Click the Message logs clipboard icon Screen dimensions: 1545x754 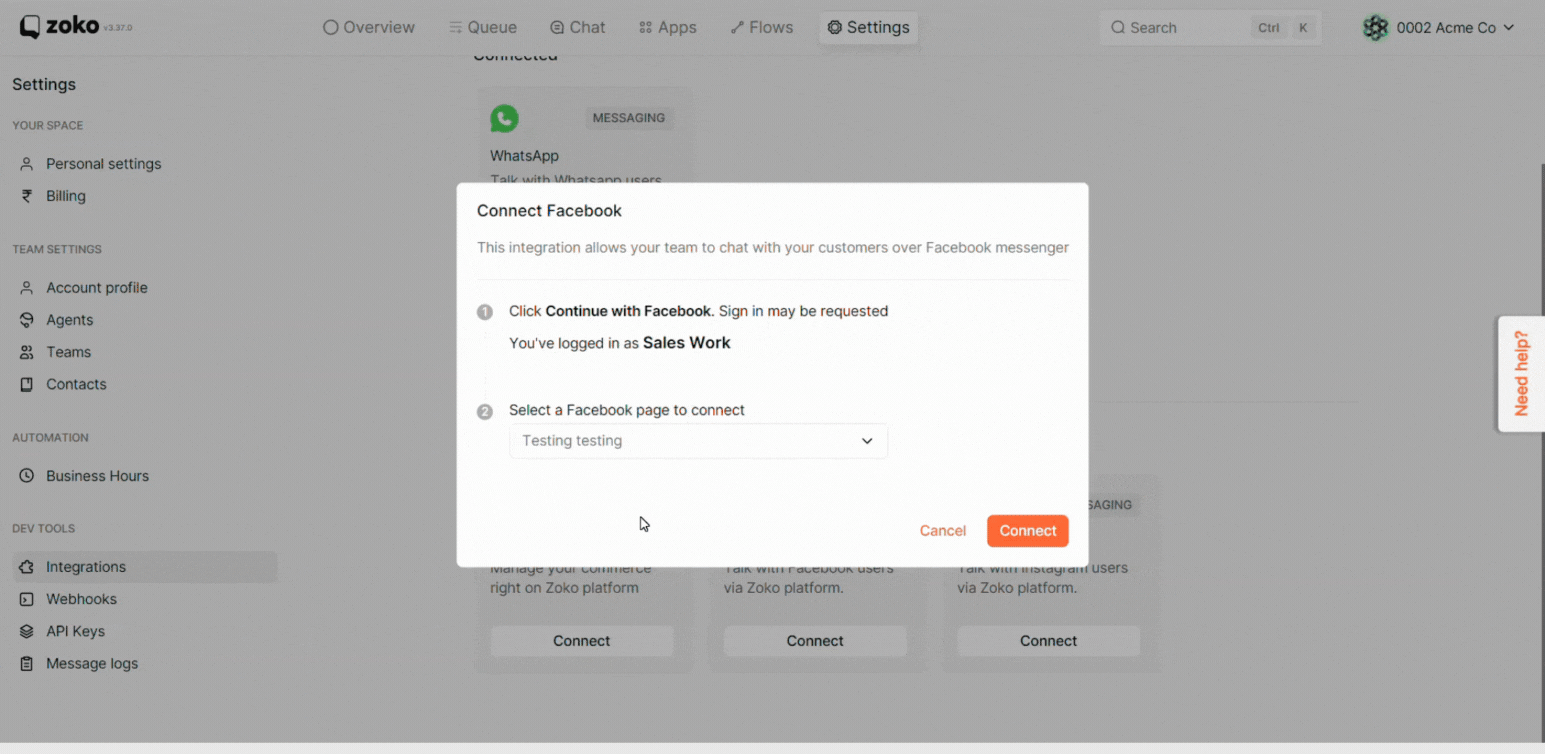click(x=27, y=663)
